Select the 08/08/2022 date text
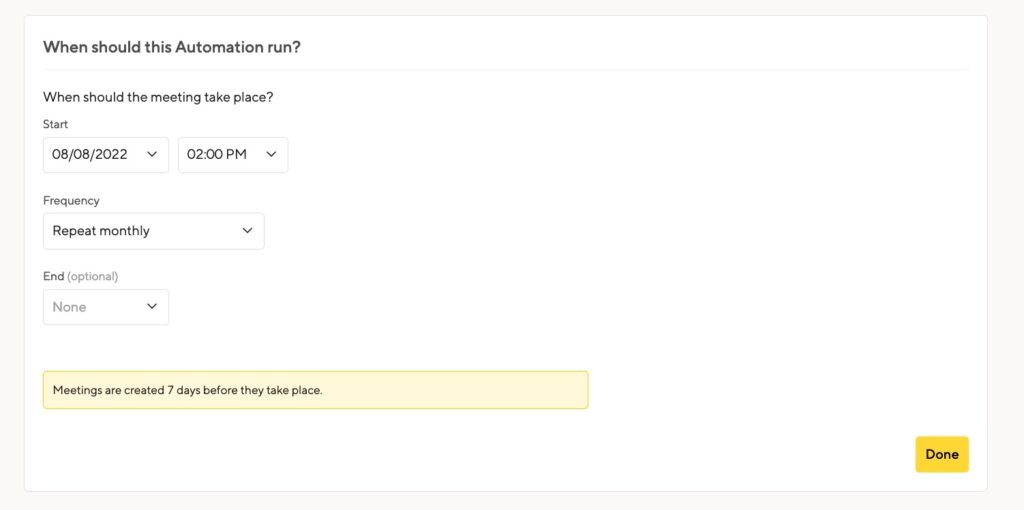The width and height of the screenshot is (1024, 510). [x=89, y=155]
